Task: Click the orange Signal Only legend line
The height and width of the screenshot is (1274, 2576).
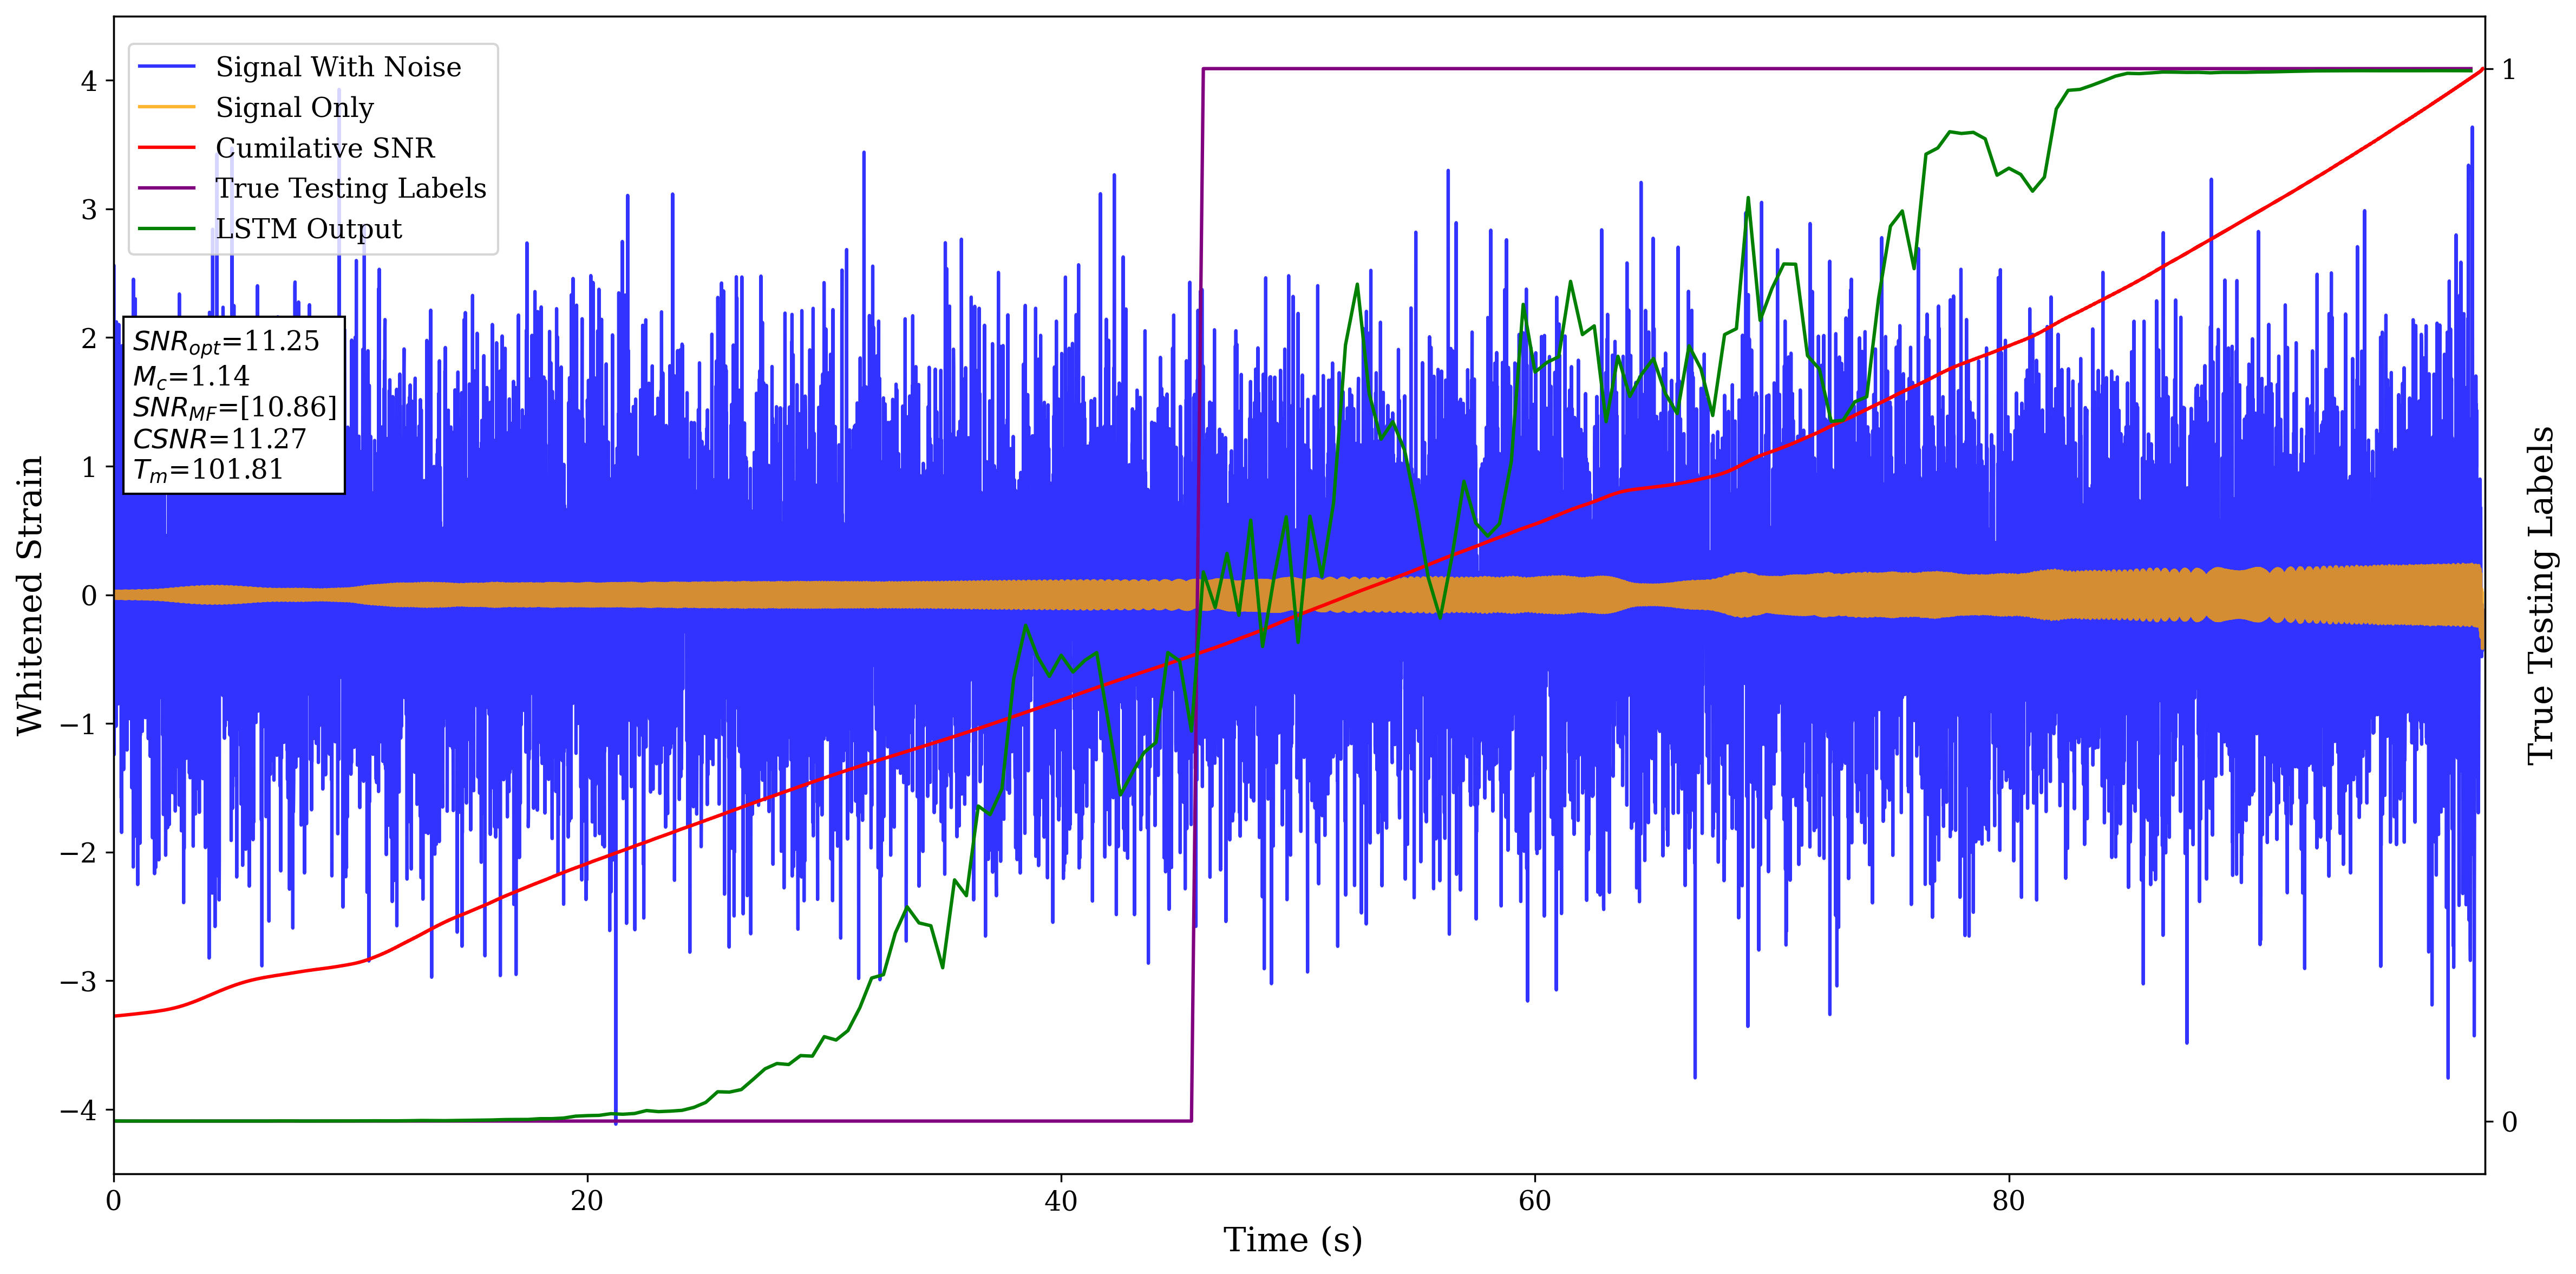Action: click(x=166, y=107)
